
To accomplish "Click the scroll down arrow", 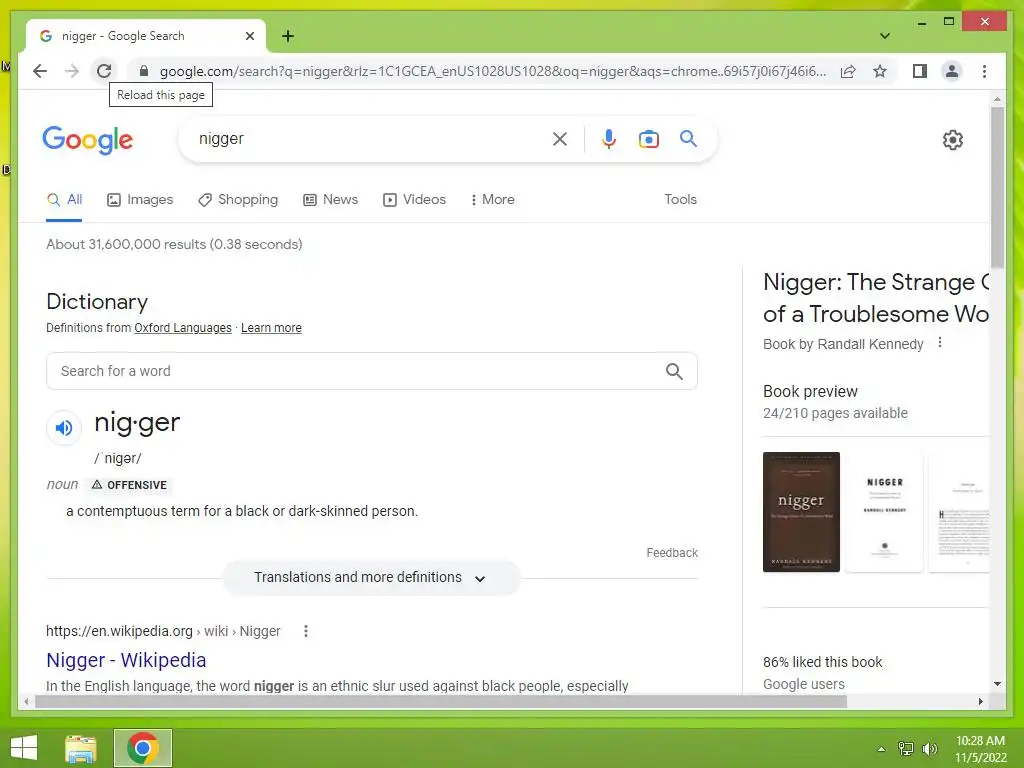I will point(997,684).
